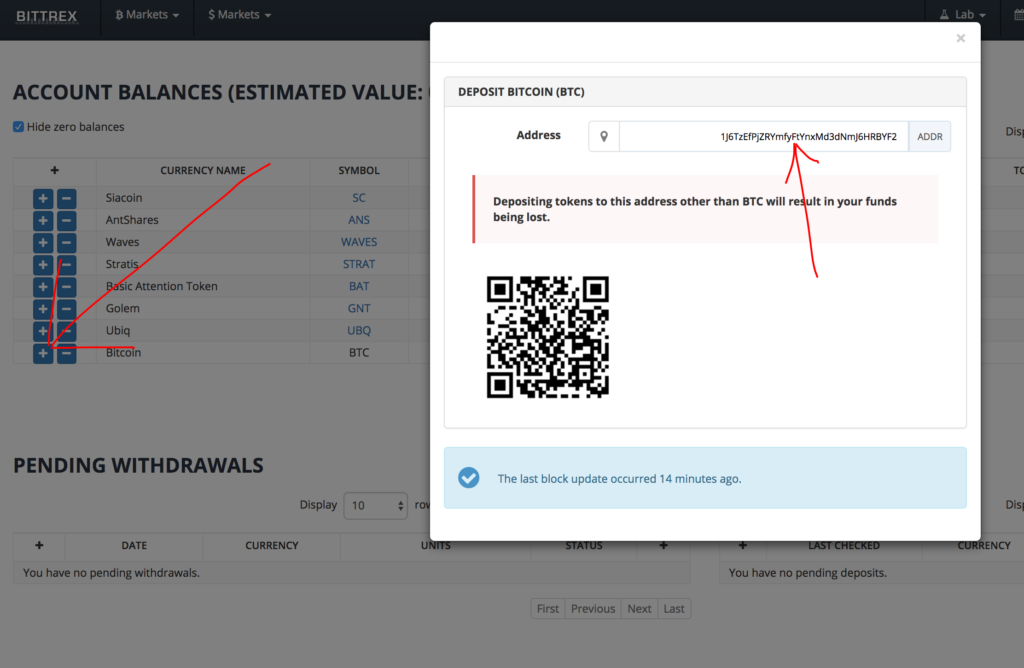Click the plus icon for Siacoin
This screenshot has height=668, width=1024.
(43, 199)
